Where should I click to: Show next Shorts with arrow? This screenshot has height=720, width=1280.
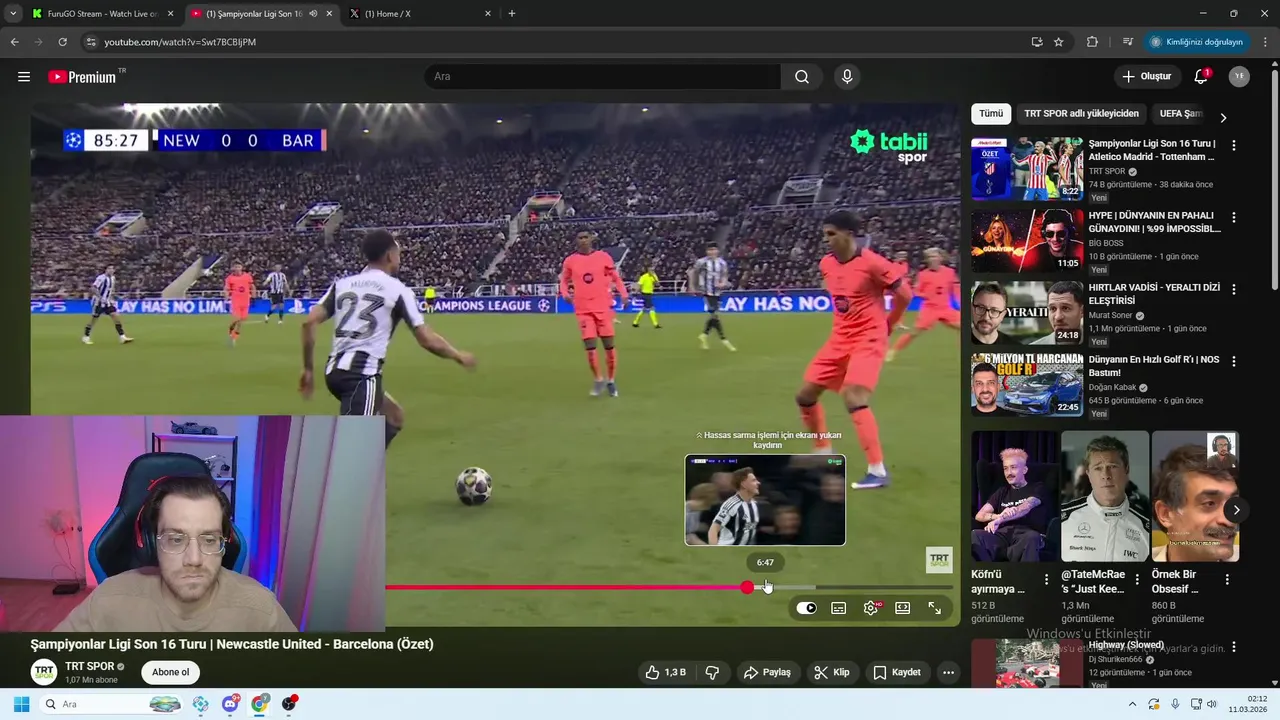pos(1236,510)
